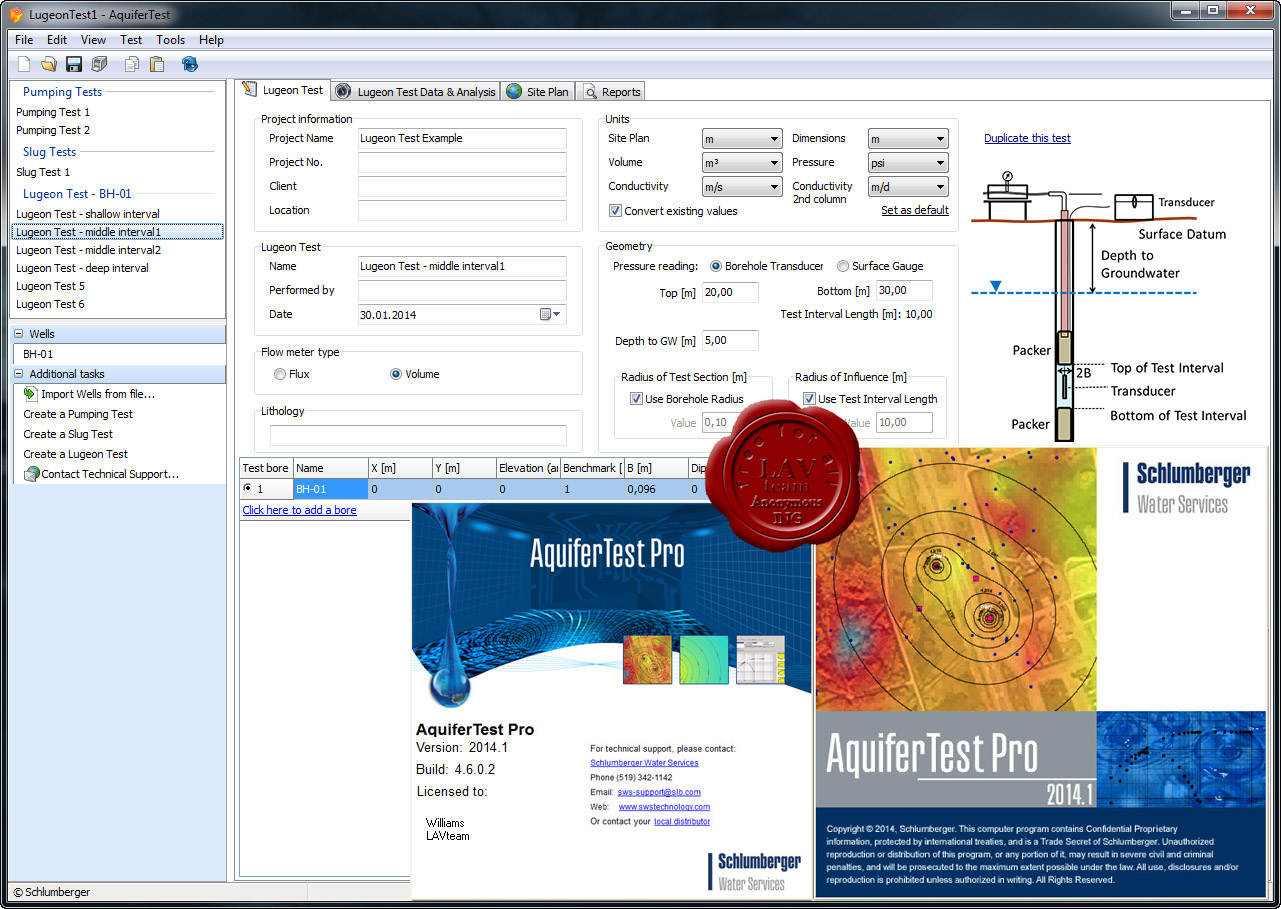Click the Contact Technical Support icon

click(x=31, y=474)
